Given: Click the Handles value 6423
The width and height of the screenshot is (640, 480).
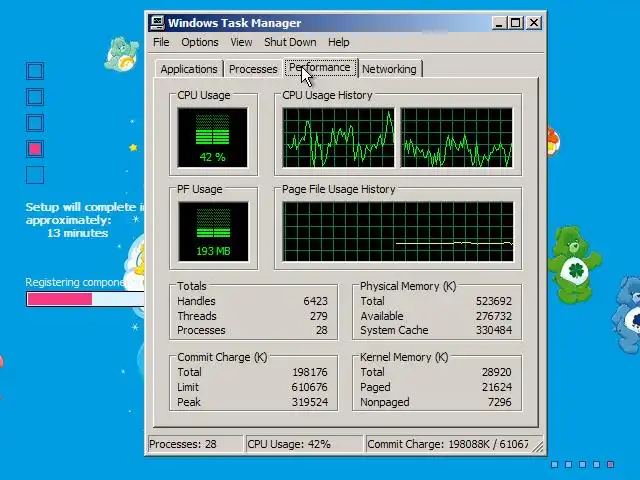Looking at the screenshot, I should tap(315, 301).
